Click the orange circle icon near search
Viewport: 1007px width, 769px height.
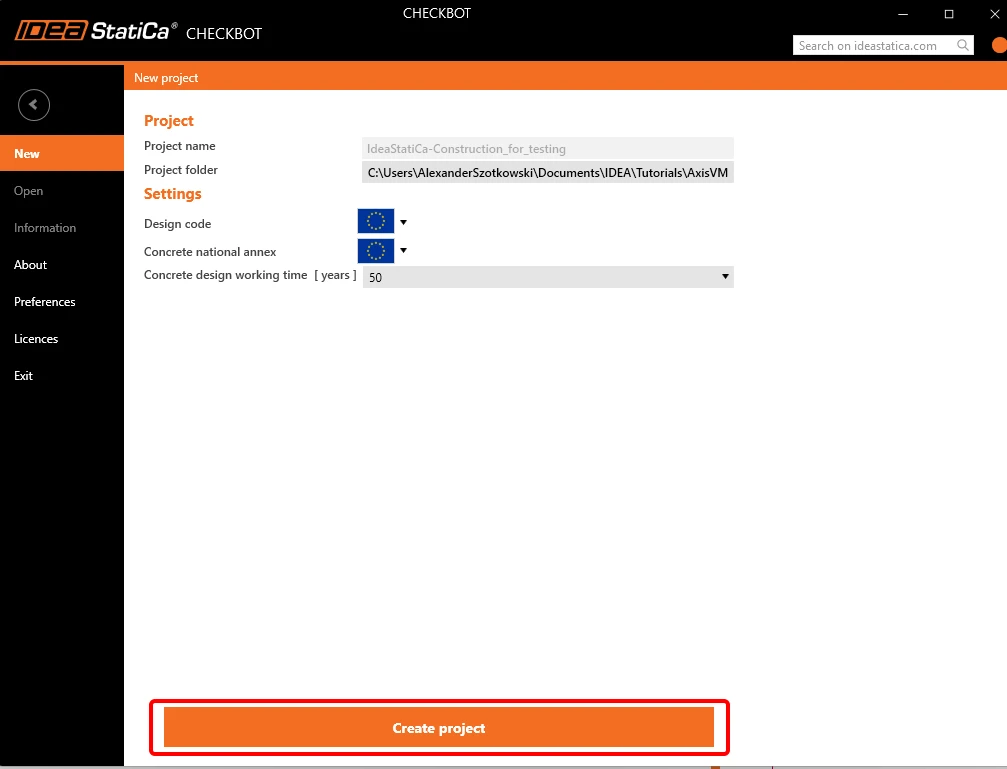click(999, 45)
